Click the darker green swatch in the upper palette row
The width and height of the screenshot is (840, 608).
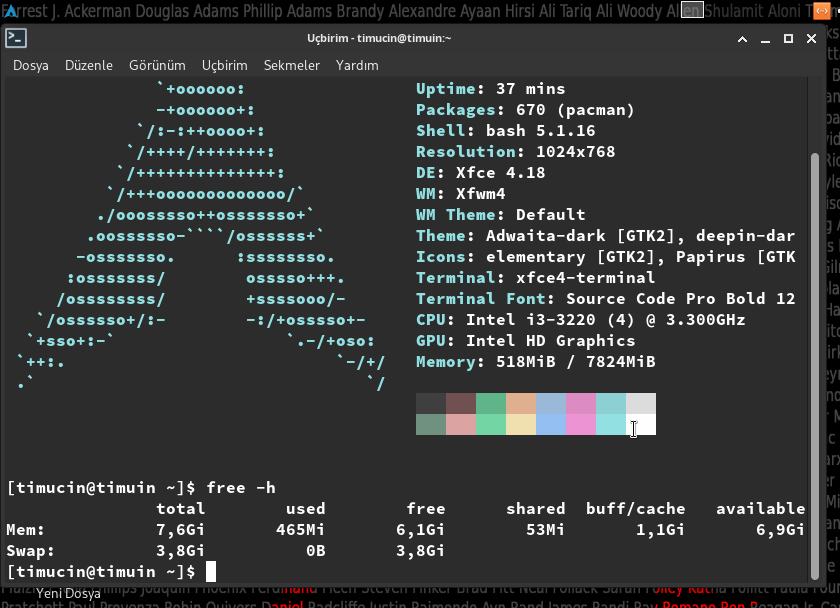pyautogui.click(x=491, y=403)
